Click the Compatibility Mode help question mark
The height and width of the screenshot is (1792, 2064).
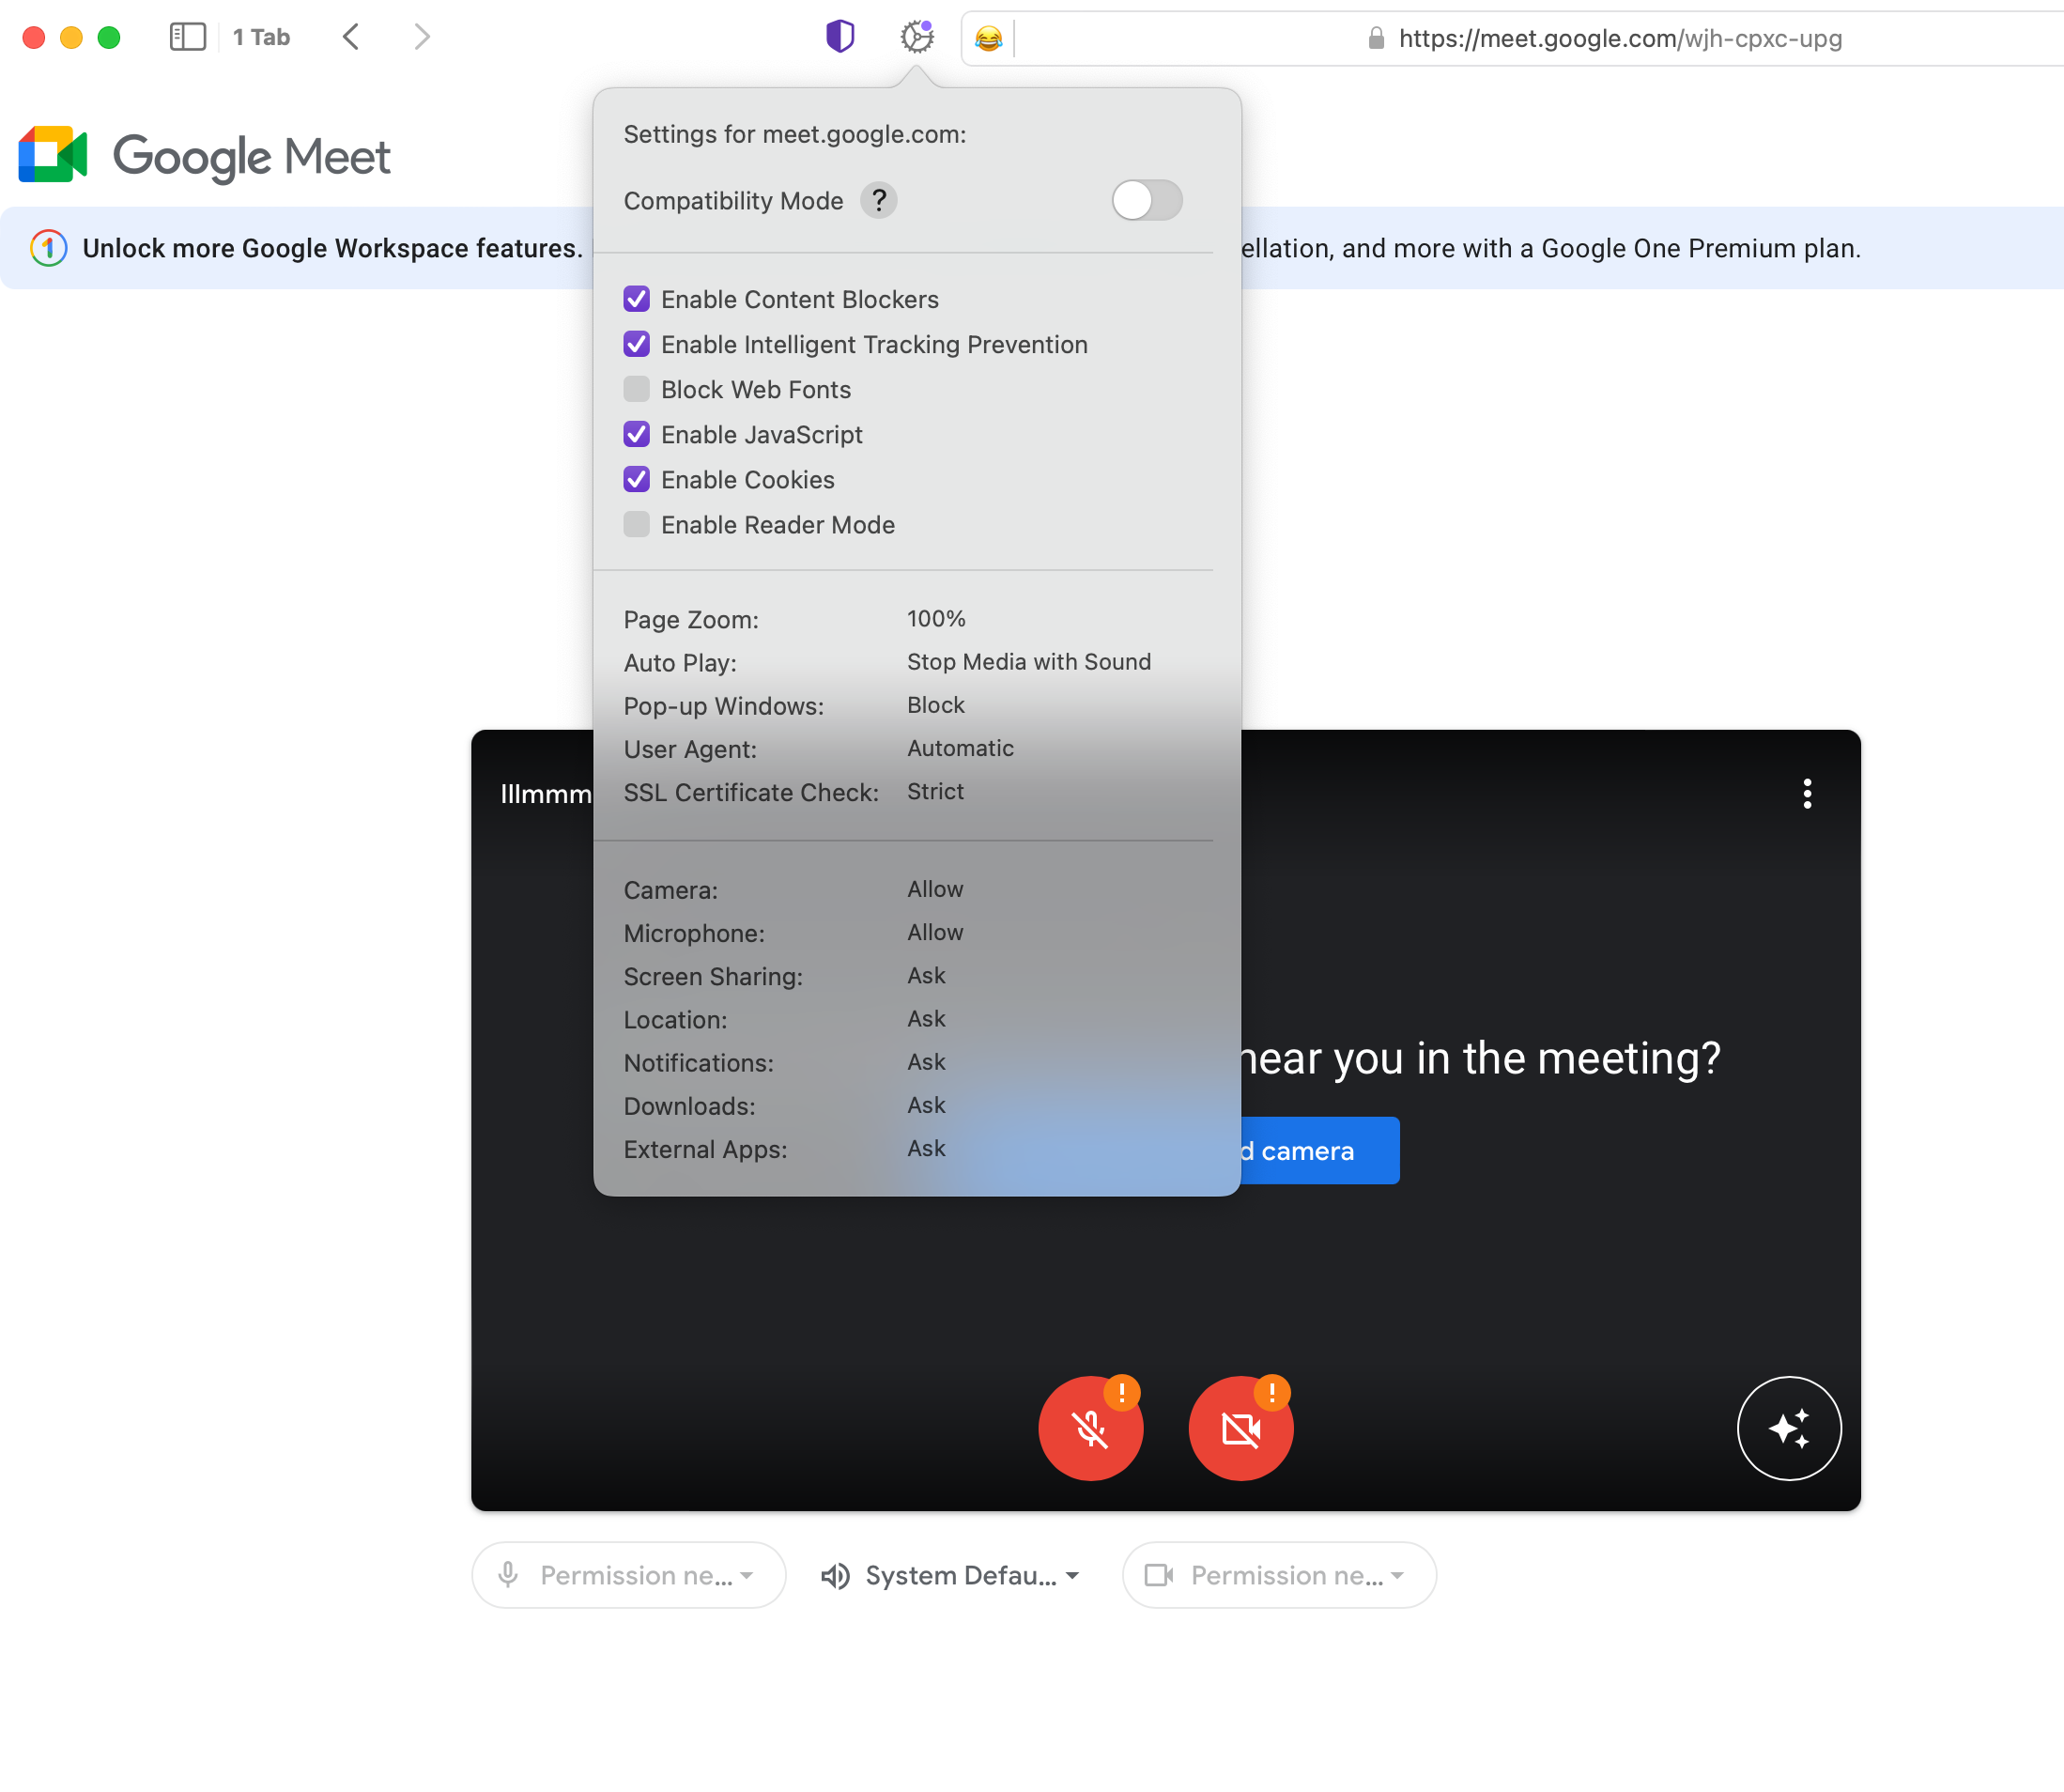coord(878,201)
